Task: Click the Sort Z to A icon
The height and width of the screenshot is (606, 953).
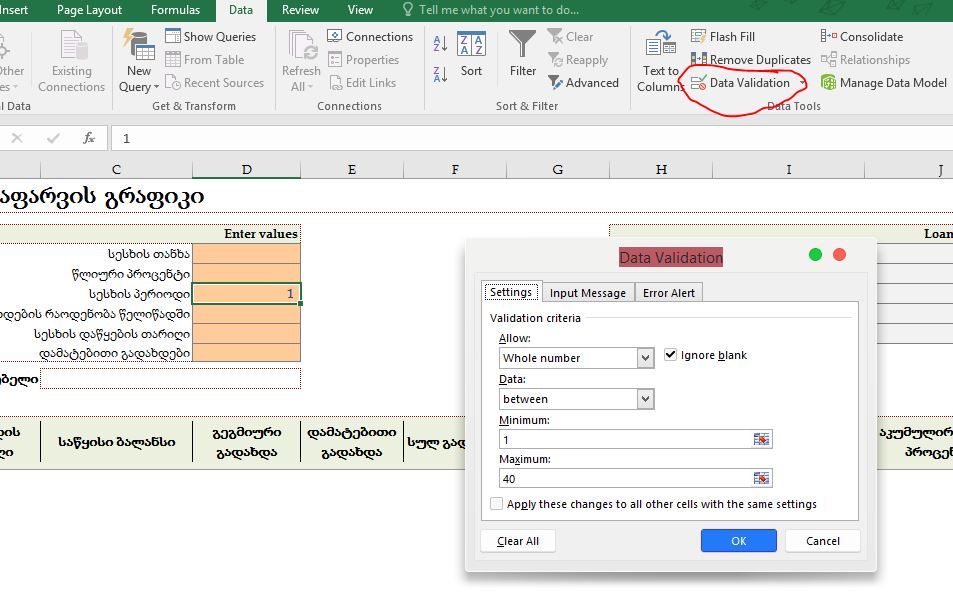Action: point(440,75)
